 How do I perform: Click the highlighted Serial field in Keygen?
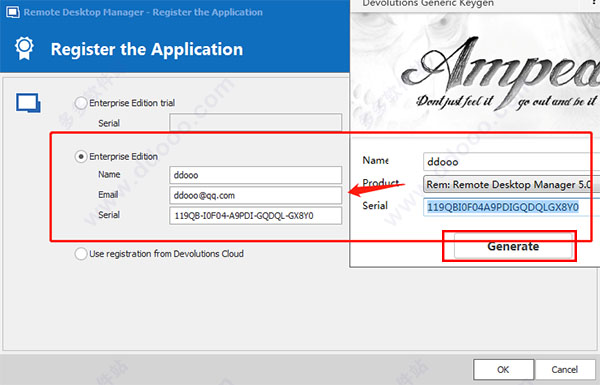(511, 207)
